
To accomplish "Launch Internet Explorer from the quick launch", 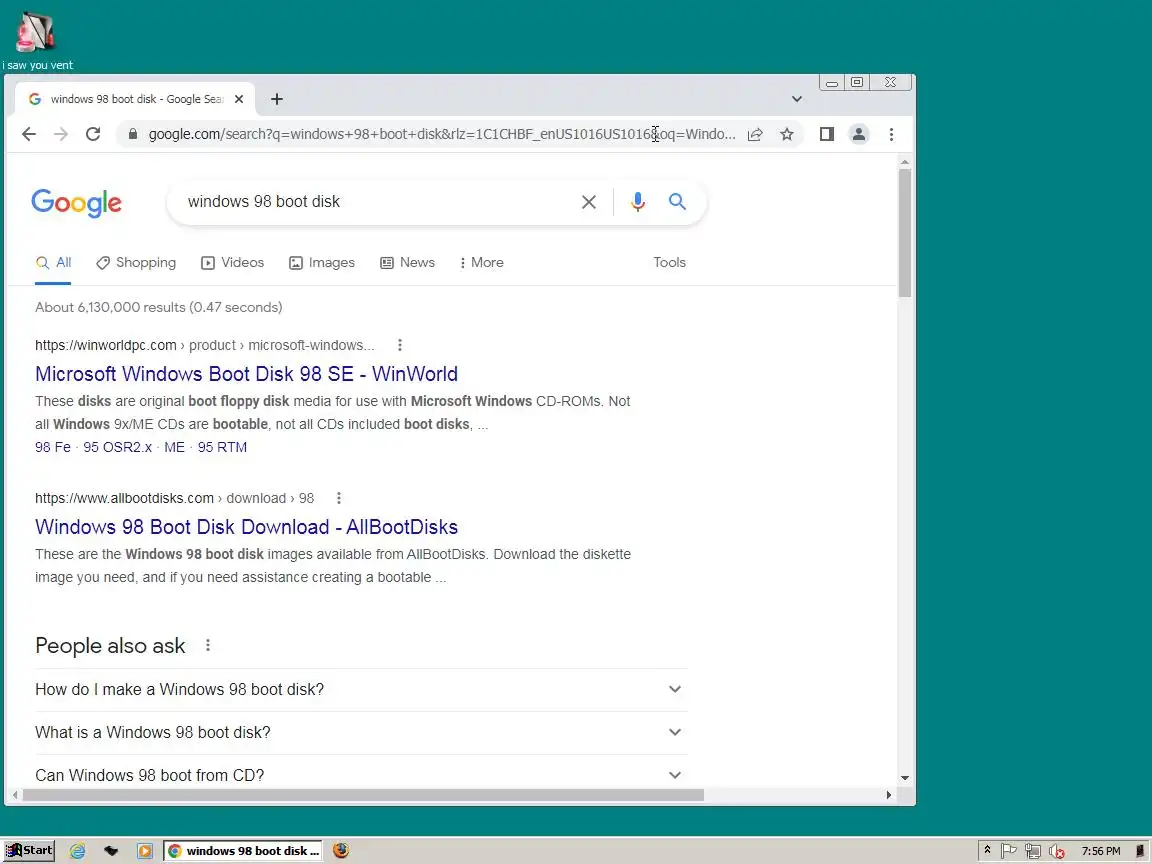I will coord(77,851).
